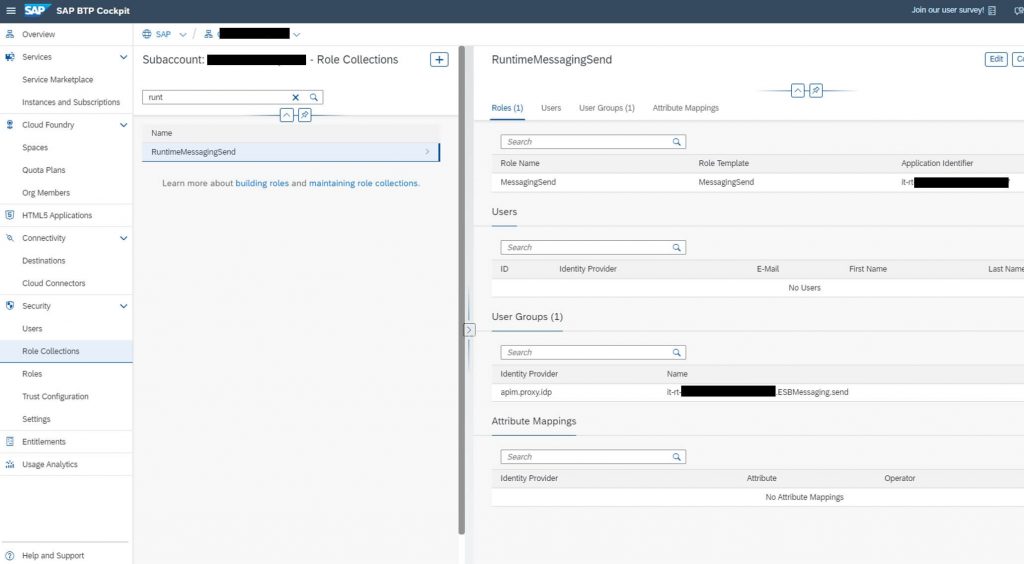The image size is (1024, 564).
Task: Click the panel divider scrollbar
Action: coord(462,290)
